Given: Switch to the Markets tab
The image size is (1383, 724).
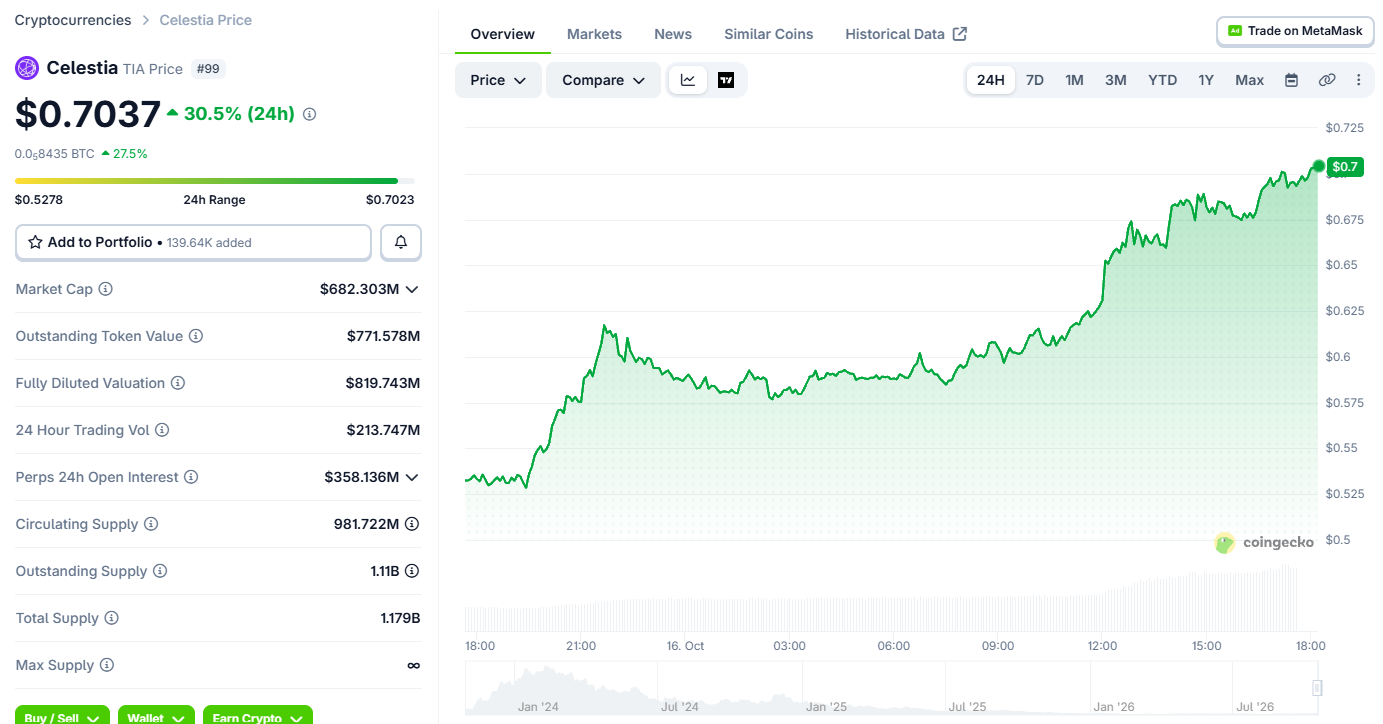Looking at the screenshot, I should (x=594, y=34).
